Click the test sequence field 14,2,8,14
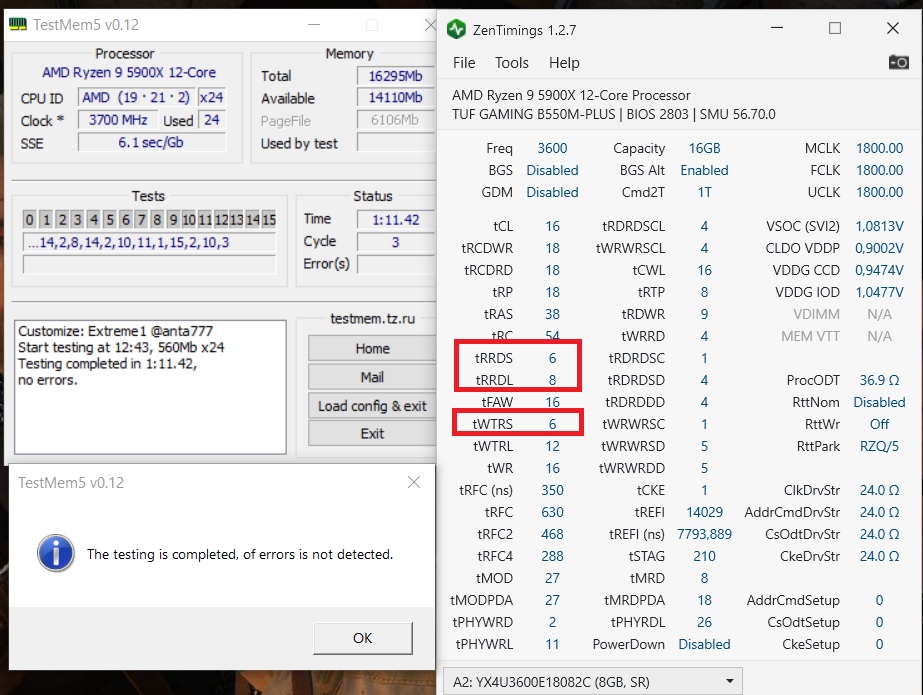The height and width of the screenshot is (695, 923). point(149,242)
